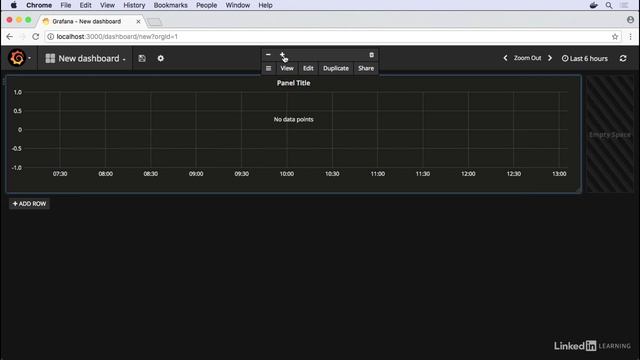Open the Last 6 hours time picker

[x=584, y=58]
